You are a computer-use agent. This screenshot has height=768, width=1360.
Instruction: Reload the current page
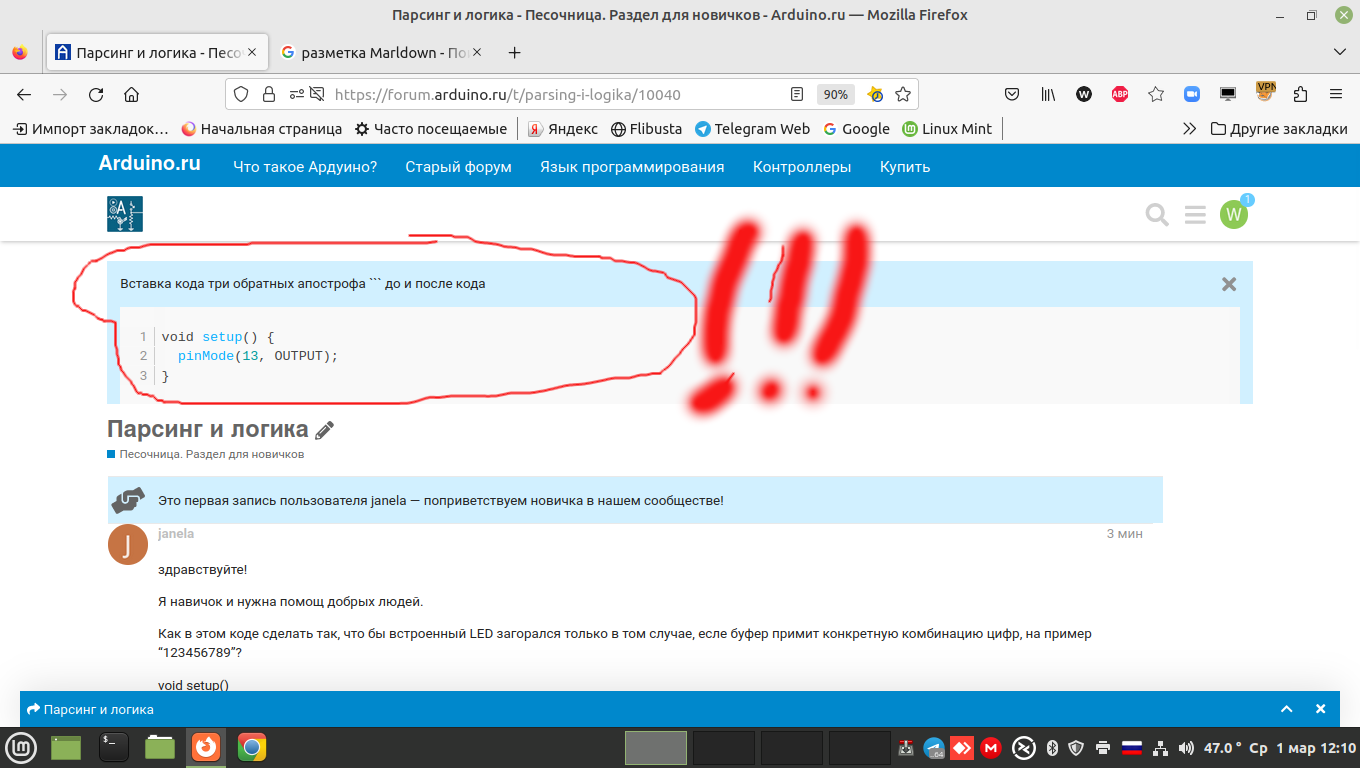96,95
